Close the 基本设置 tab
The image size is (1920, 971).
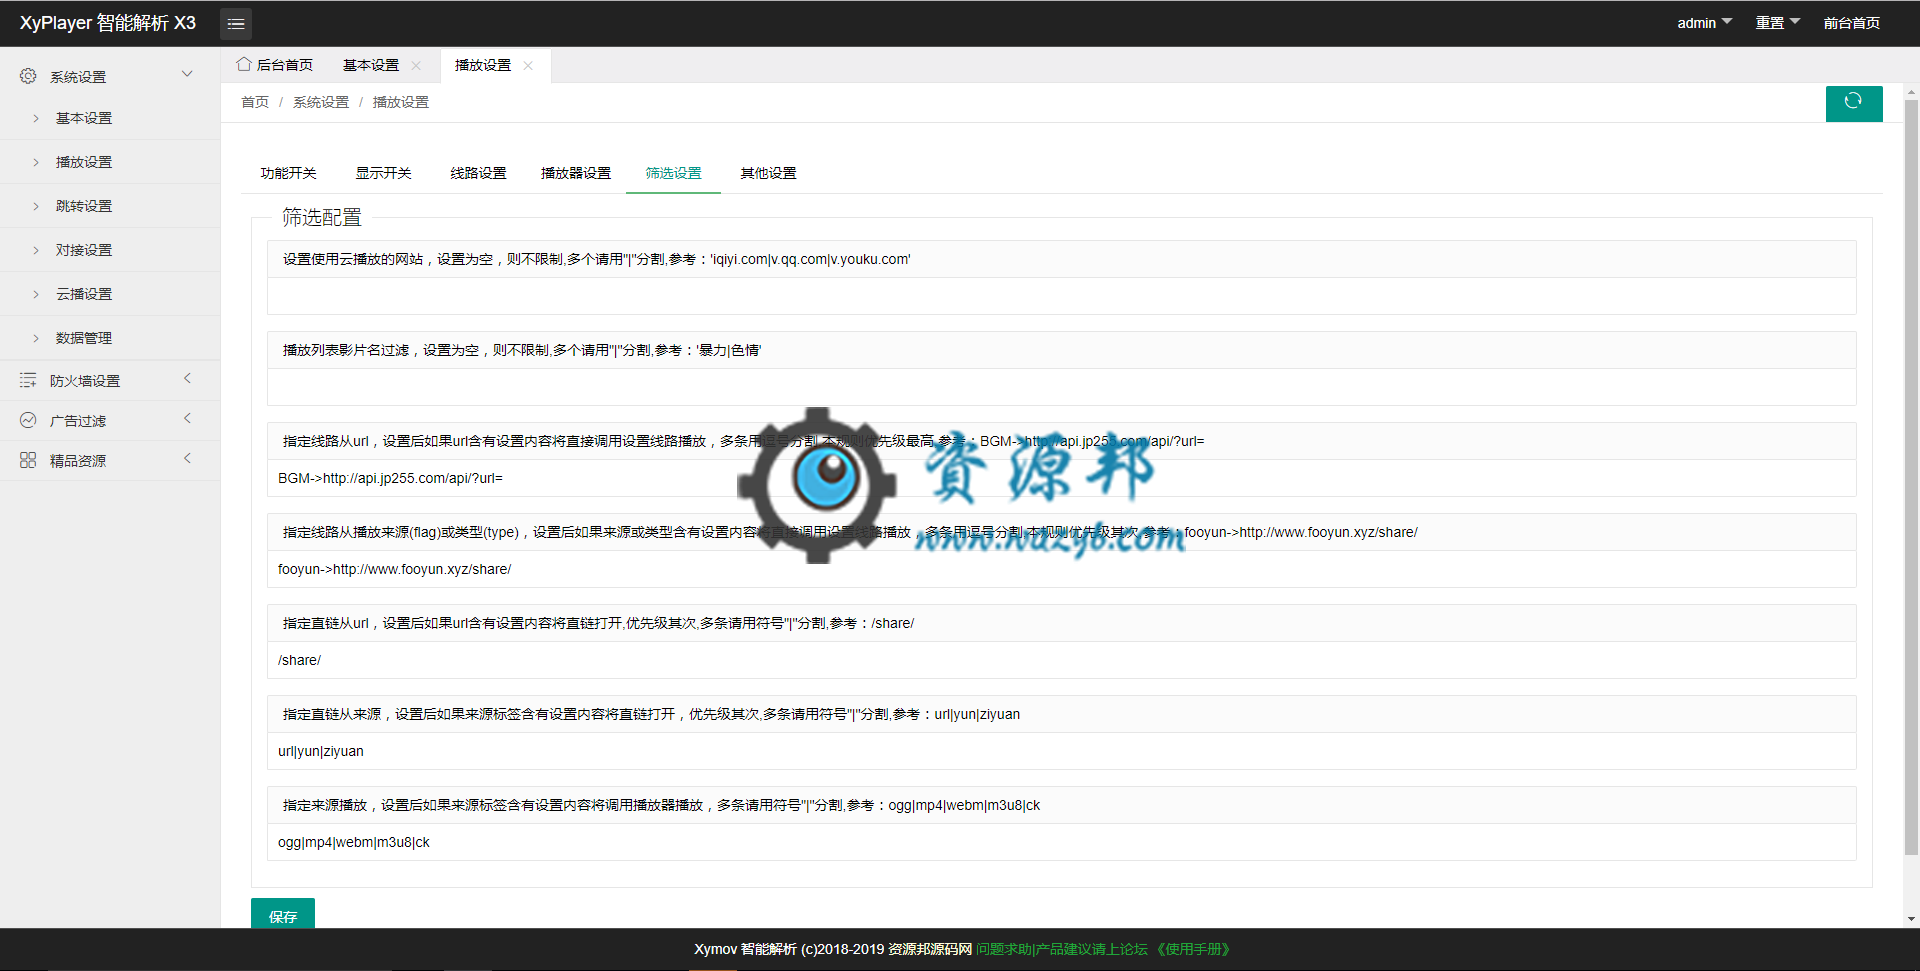pyautogui.click(x=416, y=65)
